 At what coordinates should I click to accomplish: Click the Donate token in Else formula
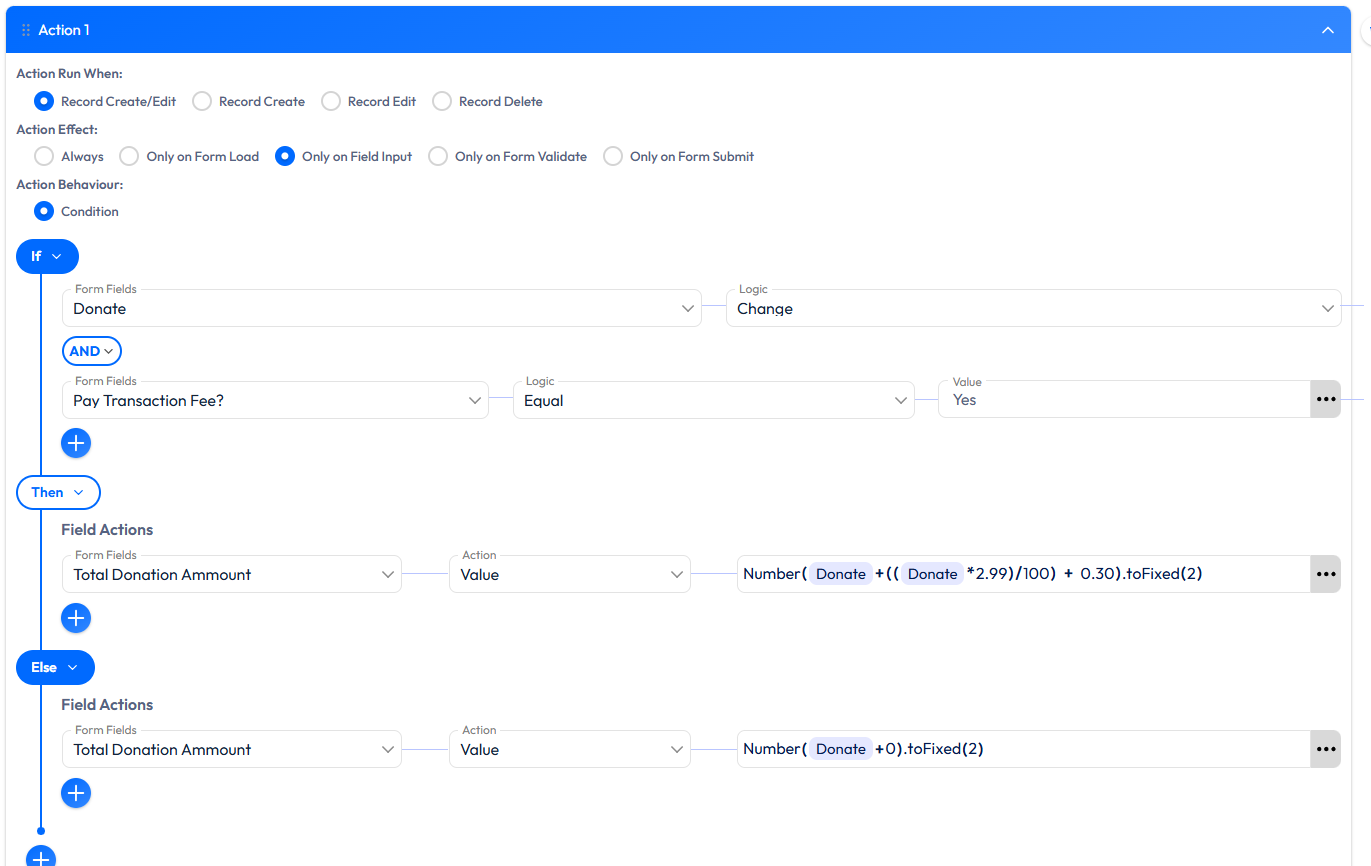(x=841, y=749)
